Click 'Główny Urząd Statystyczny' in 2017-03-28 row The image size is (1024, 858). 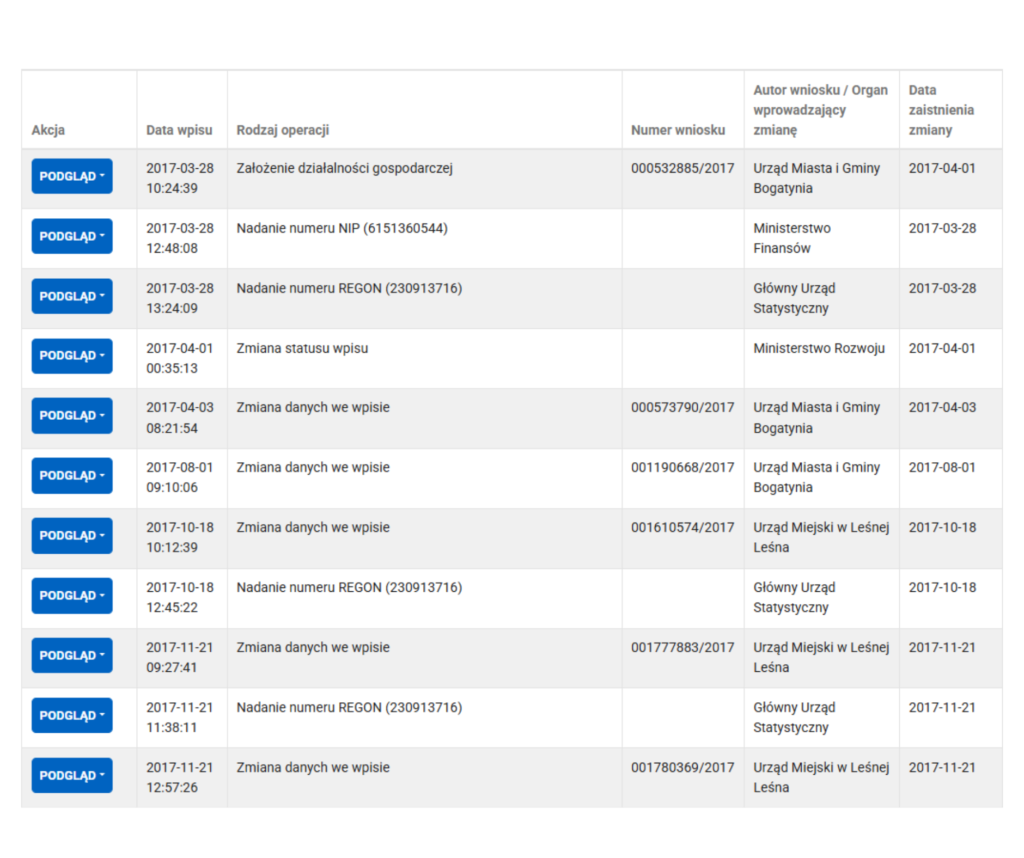[x=794, y=298]
